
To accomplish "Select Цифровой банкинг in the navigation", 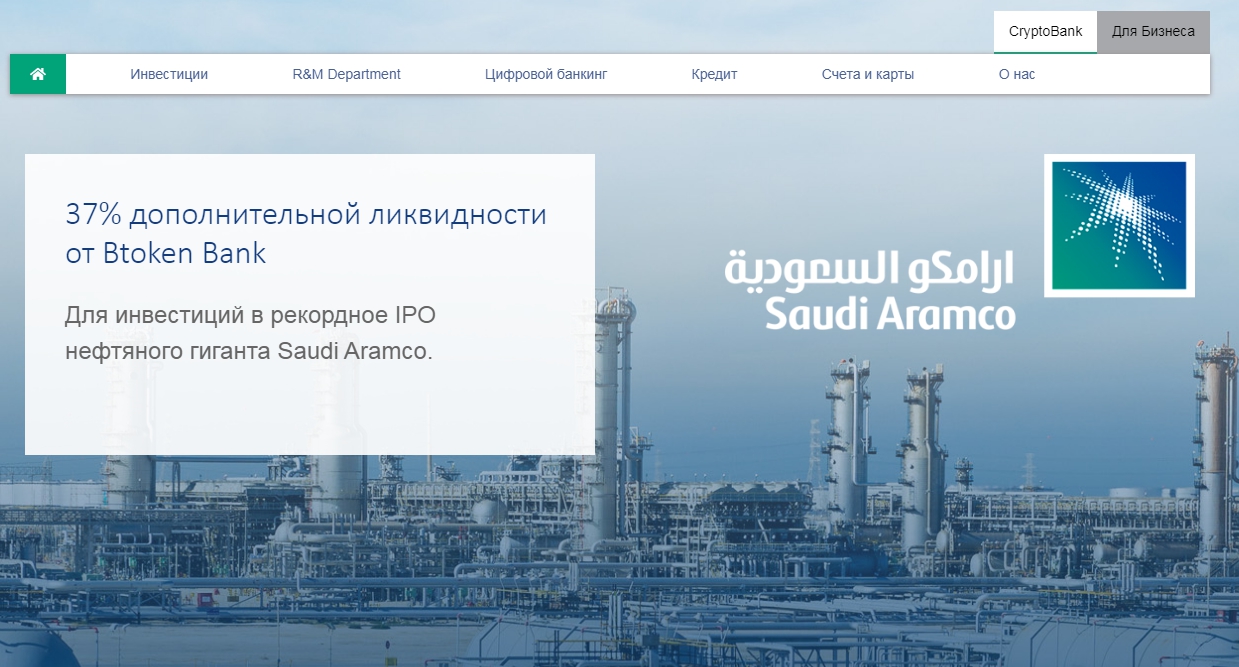I will point(546,74).
